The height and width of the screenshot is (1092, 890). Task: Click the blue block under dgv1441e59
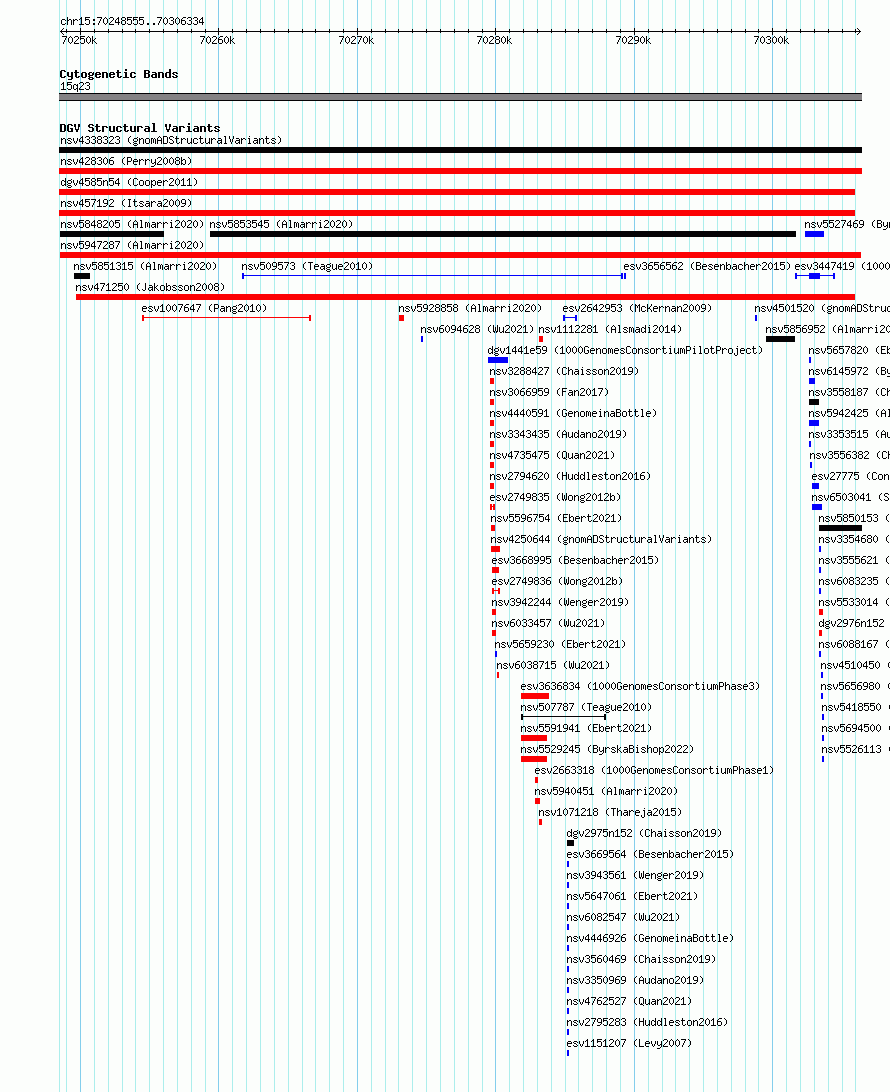coord(498,360)
